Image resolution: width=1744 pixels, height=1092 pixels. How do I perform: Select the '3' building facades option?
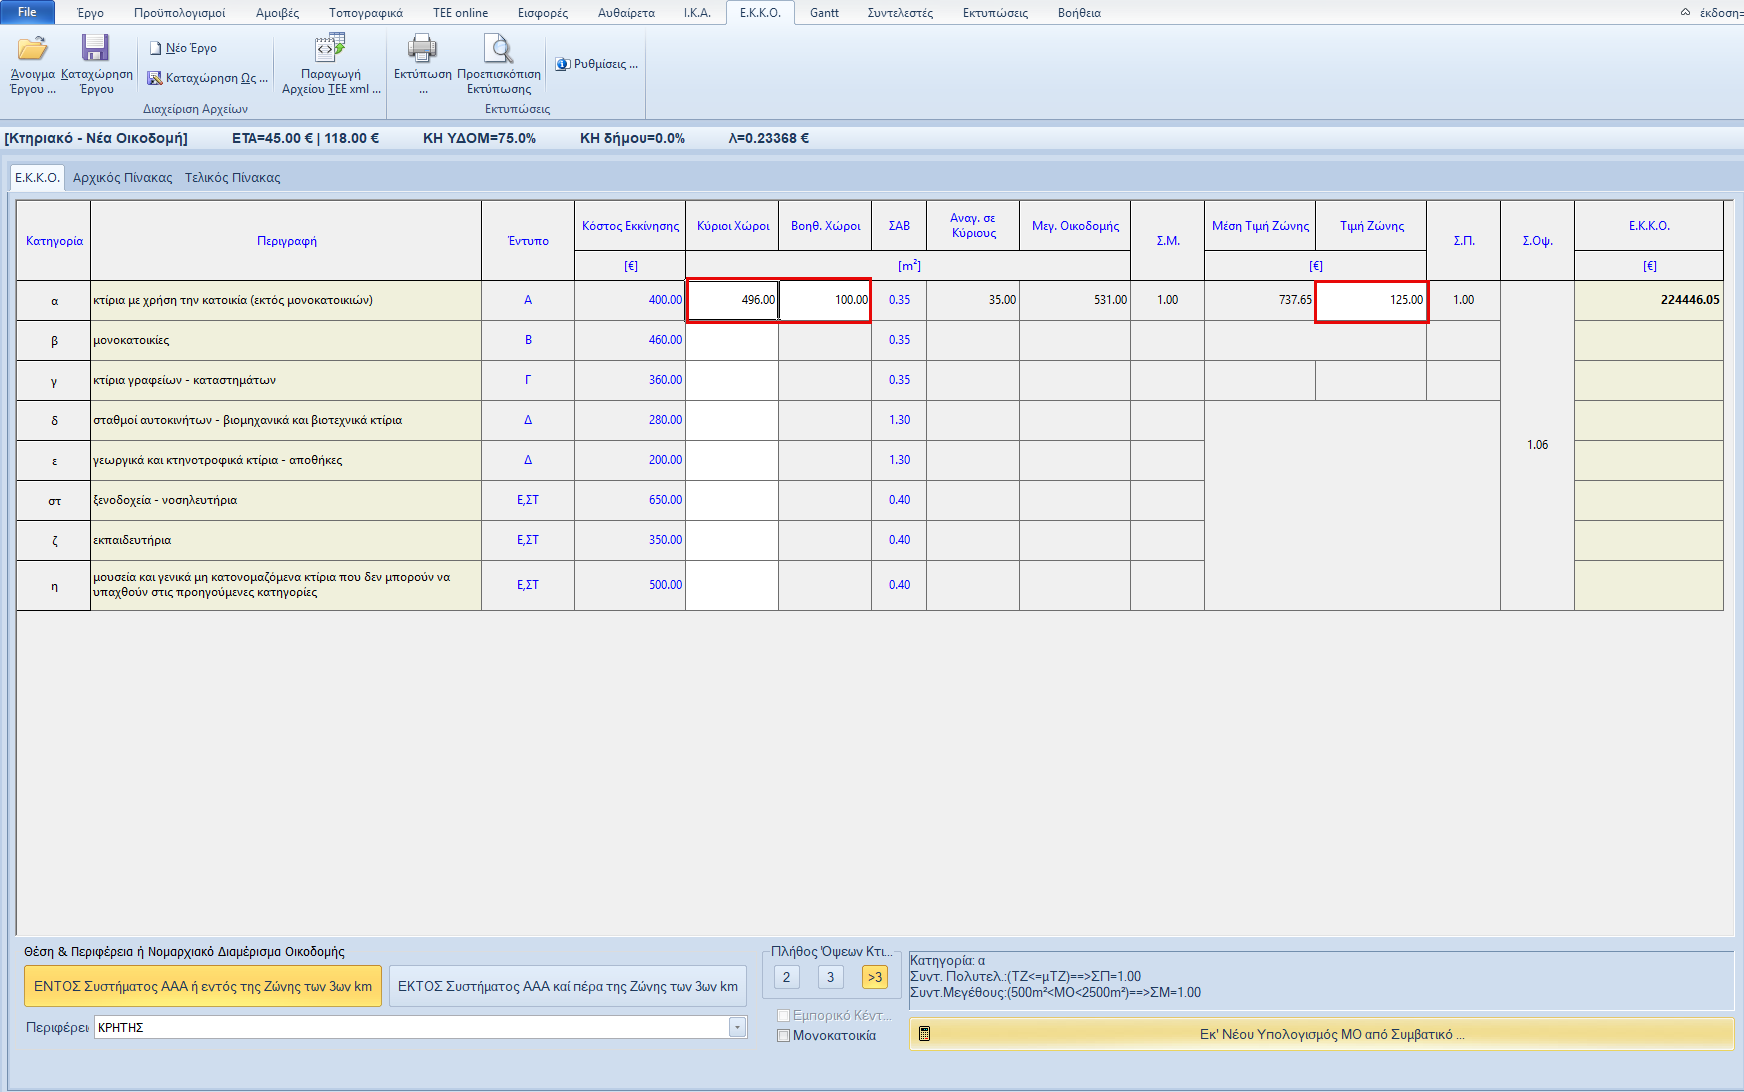pyautogui.click(x=830, y=978)
